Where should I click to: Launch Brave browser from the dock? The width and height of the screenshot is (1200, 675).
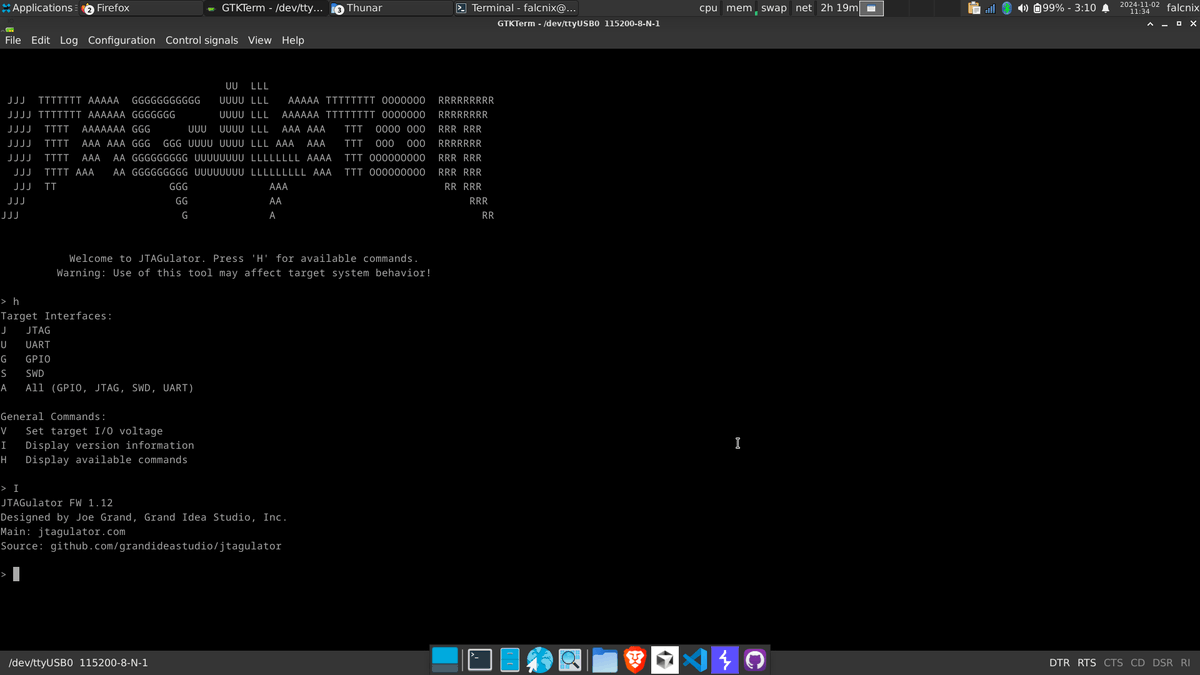(635, 659)
